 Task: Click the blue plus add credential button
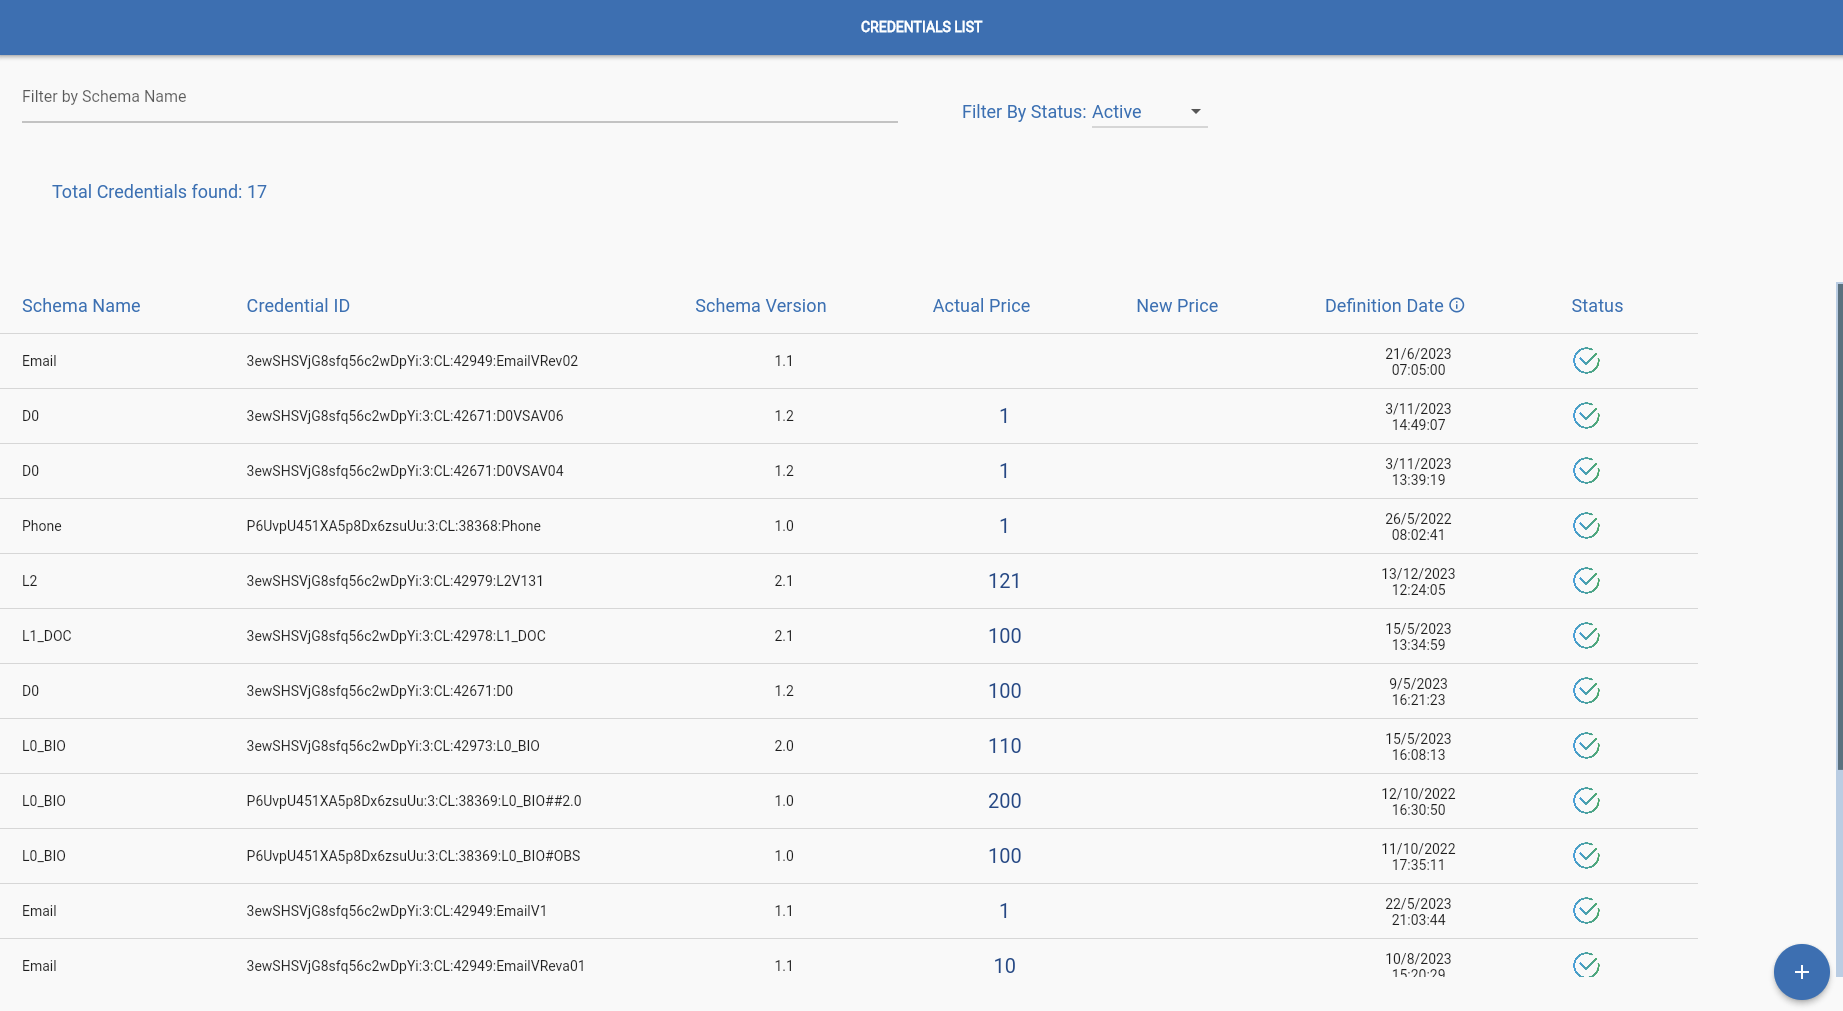(x=1801, y=972)
